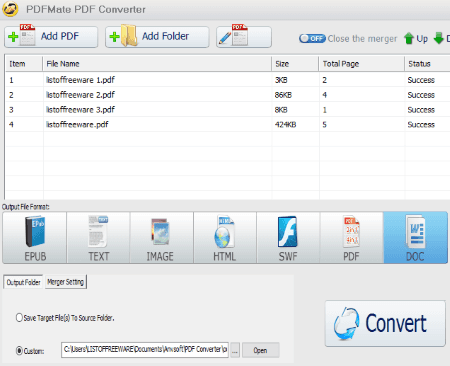Sort by File Name column header

pyautogui.click(x=157, y=64)
